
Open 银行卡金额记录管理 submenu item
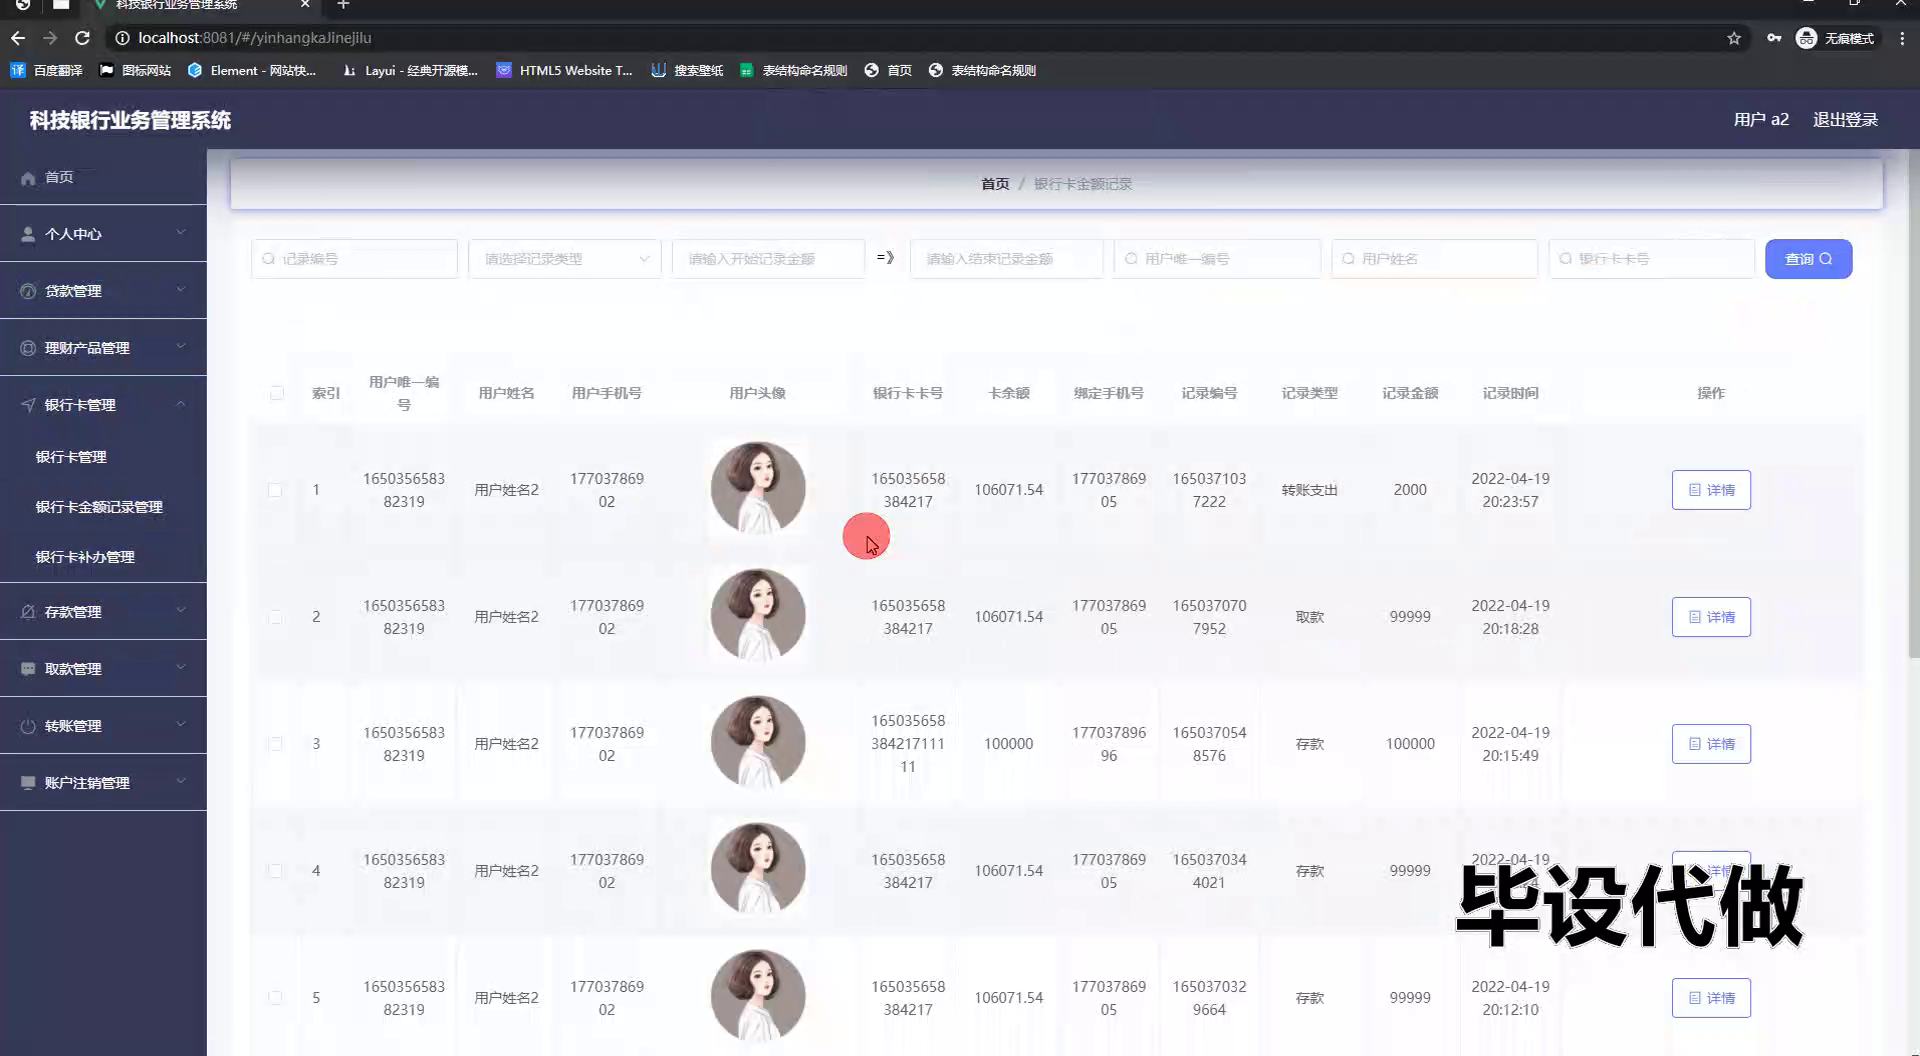point(99,507)
